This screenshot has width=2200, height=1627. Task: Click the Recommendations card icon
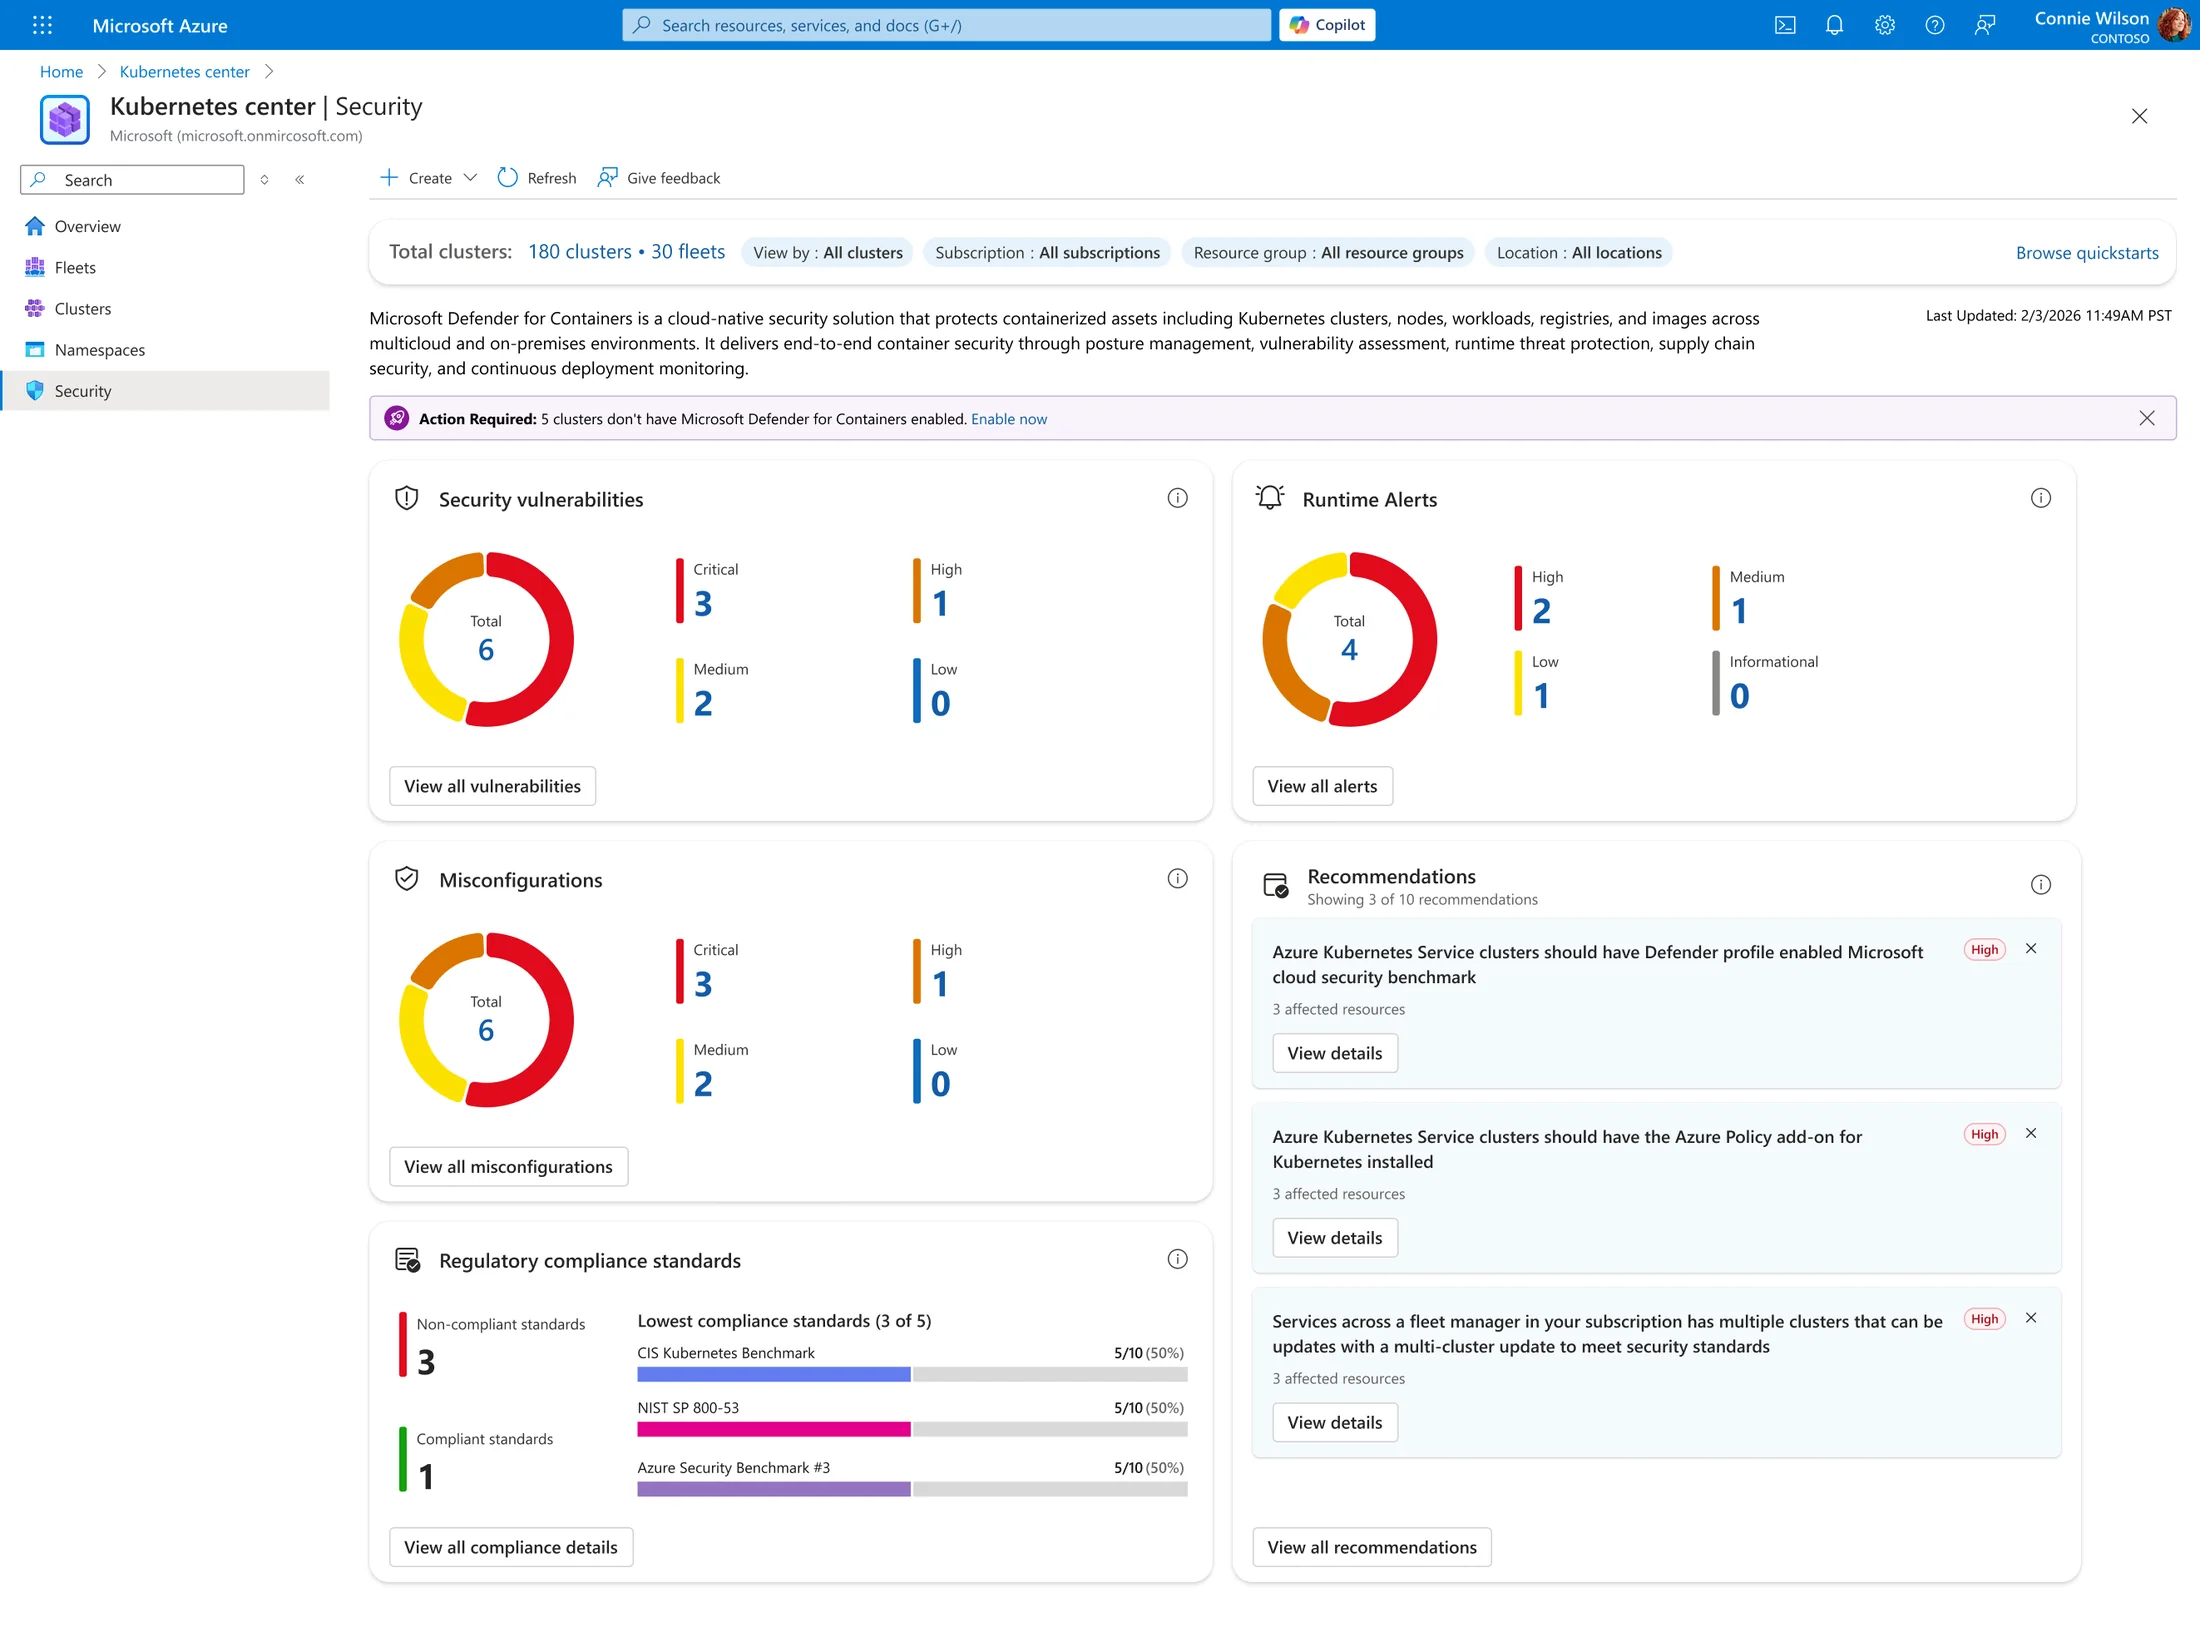pyautogui.click(x=1276, y=885)
